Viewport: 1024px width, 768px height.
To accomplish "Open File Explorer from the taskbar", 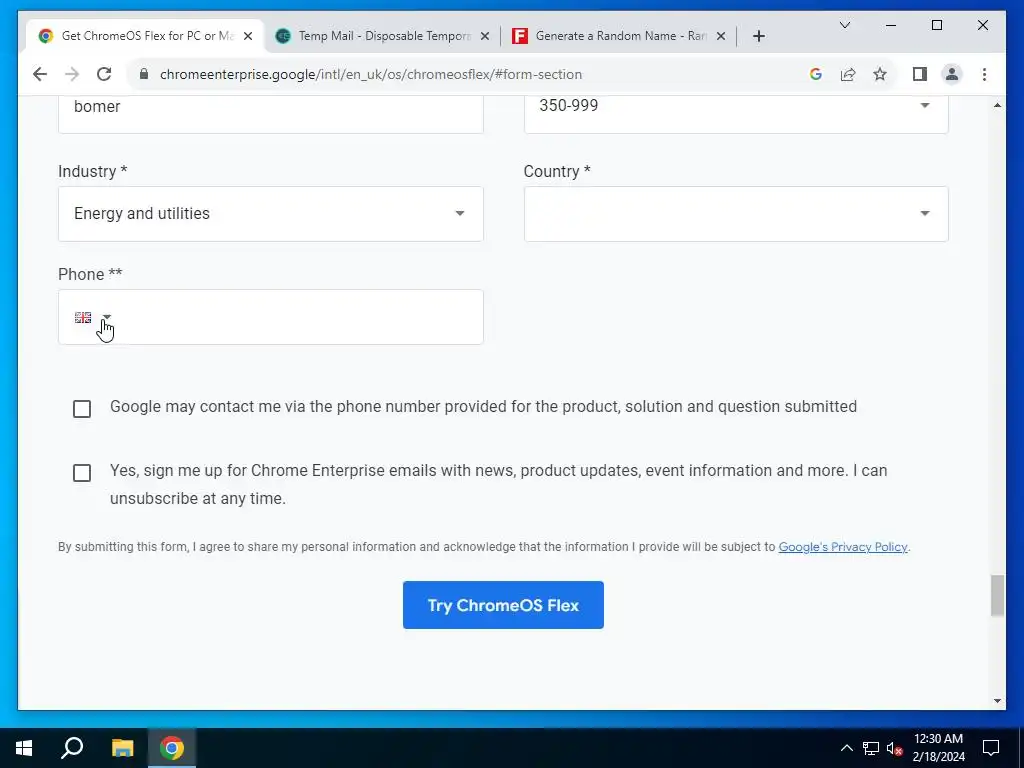I will (122, 748).
